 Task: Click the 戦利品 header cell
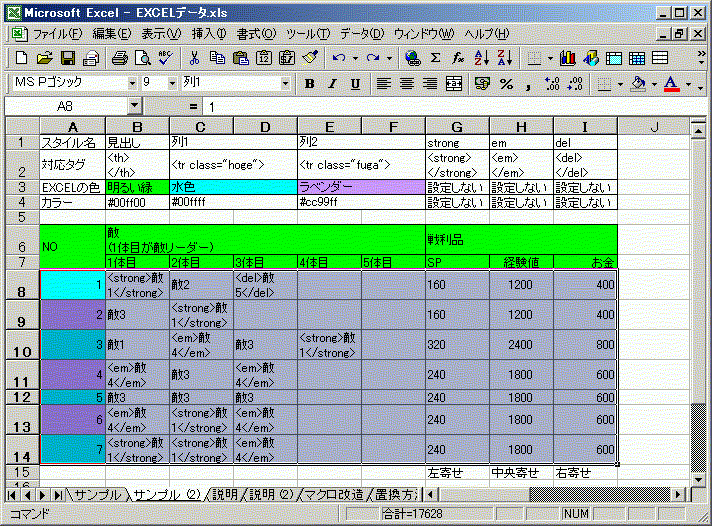tap(521, 240)
